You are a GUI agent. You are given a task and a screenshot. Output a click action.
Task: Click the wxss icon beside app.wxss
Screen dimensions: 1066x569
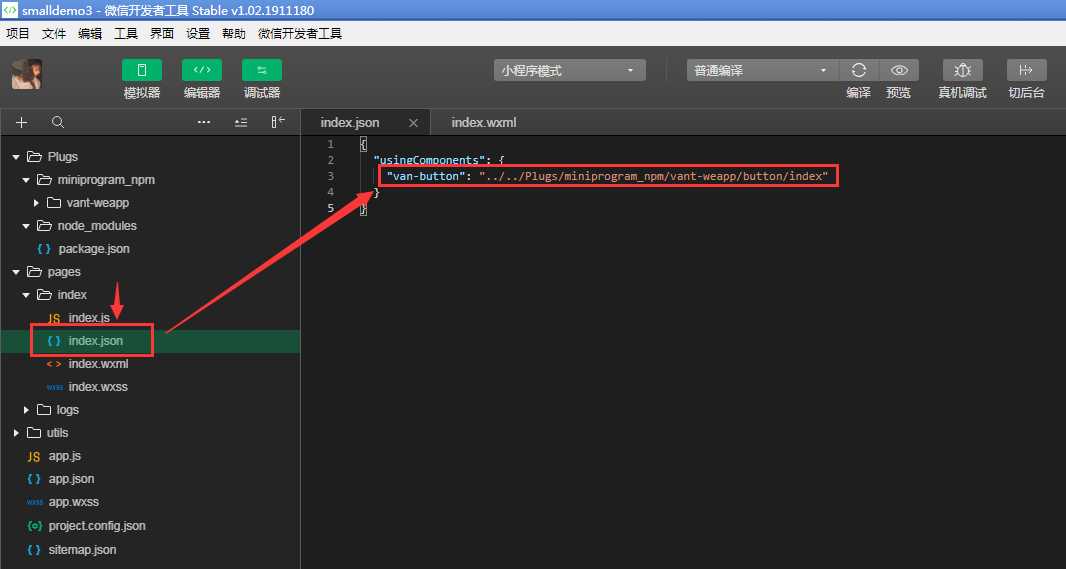click(x=34, y=502)
